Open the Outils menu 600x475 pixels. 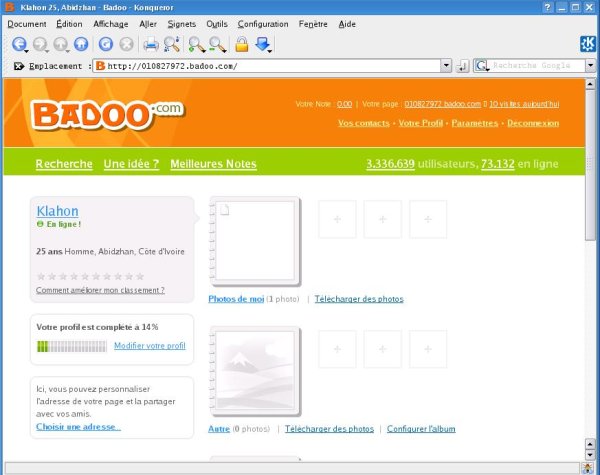pyautogui.click(x=217, y=24)
